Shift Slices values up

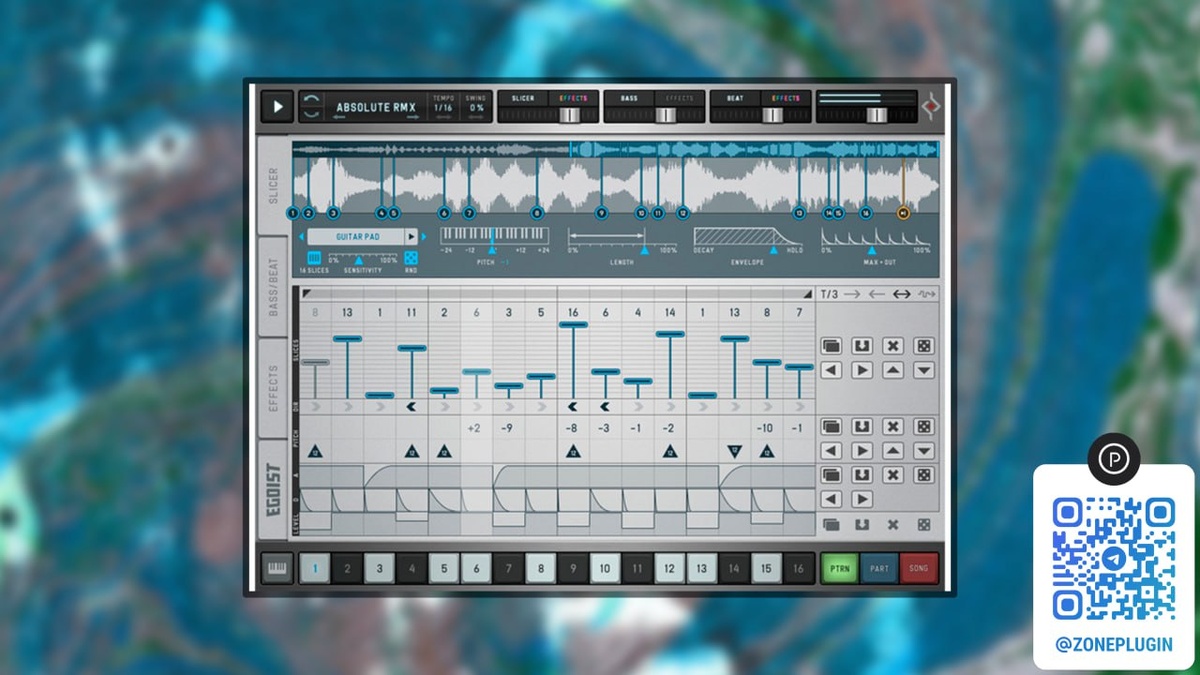click(x=893, y=370)
